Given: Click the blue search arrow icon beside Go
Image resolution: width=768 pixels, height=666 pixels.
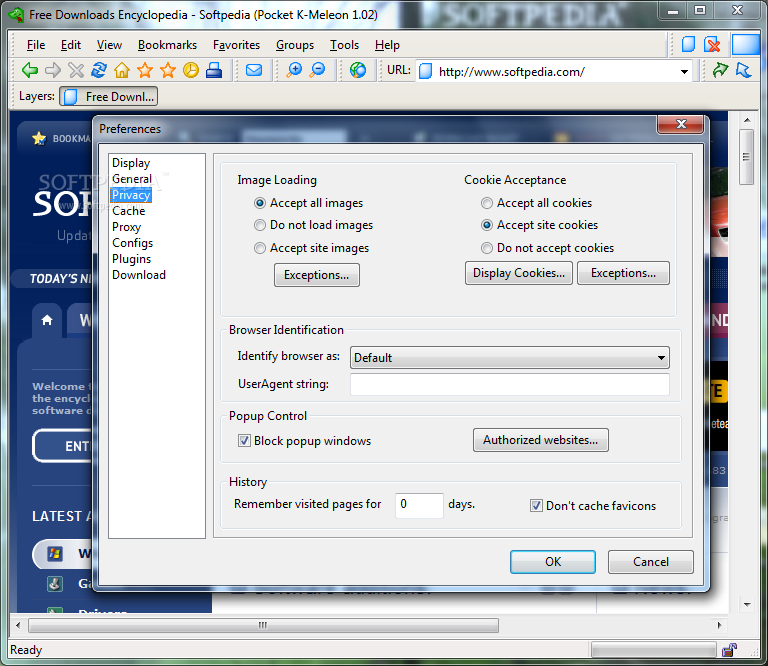Looking at the screenshot, I should [744, 71].
